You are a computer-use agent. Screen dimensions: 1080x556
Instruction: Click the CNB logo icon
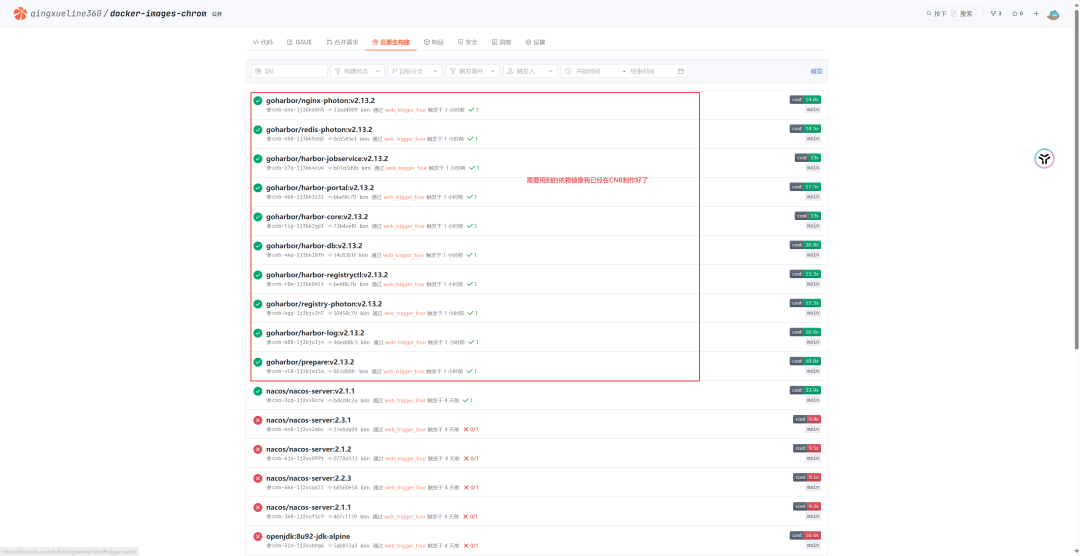point(20,13)
